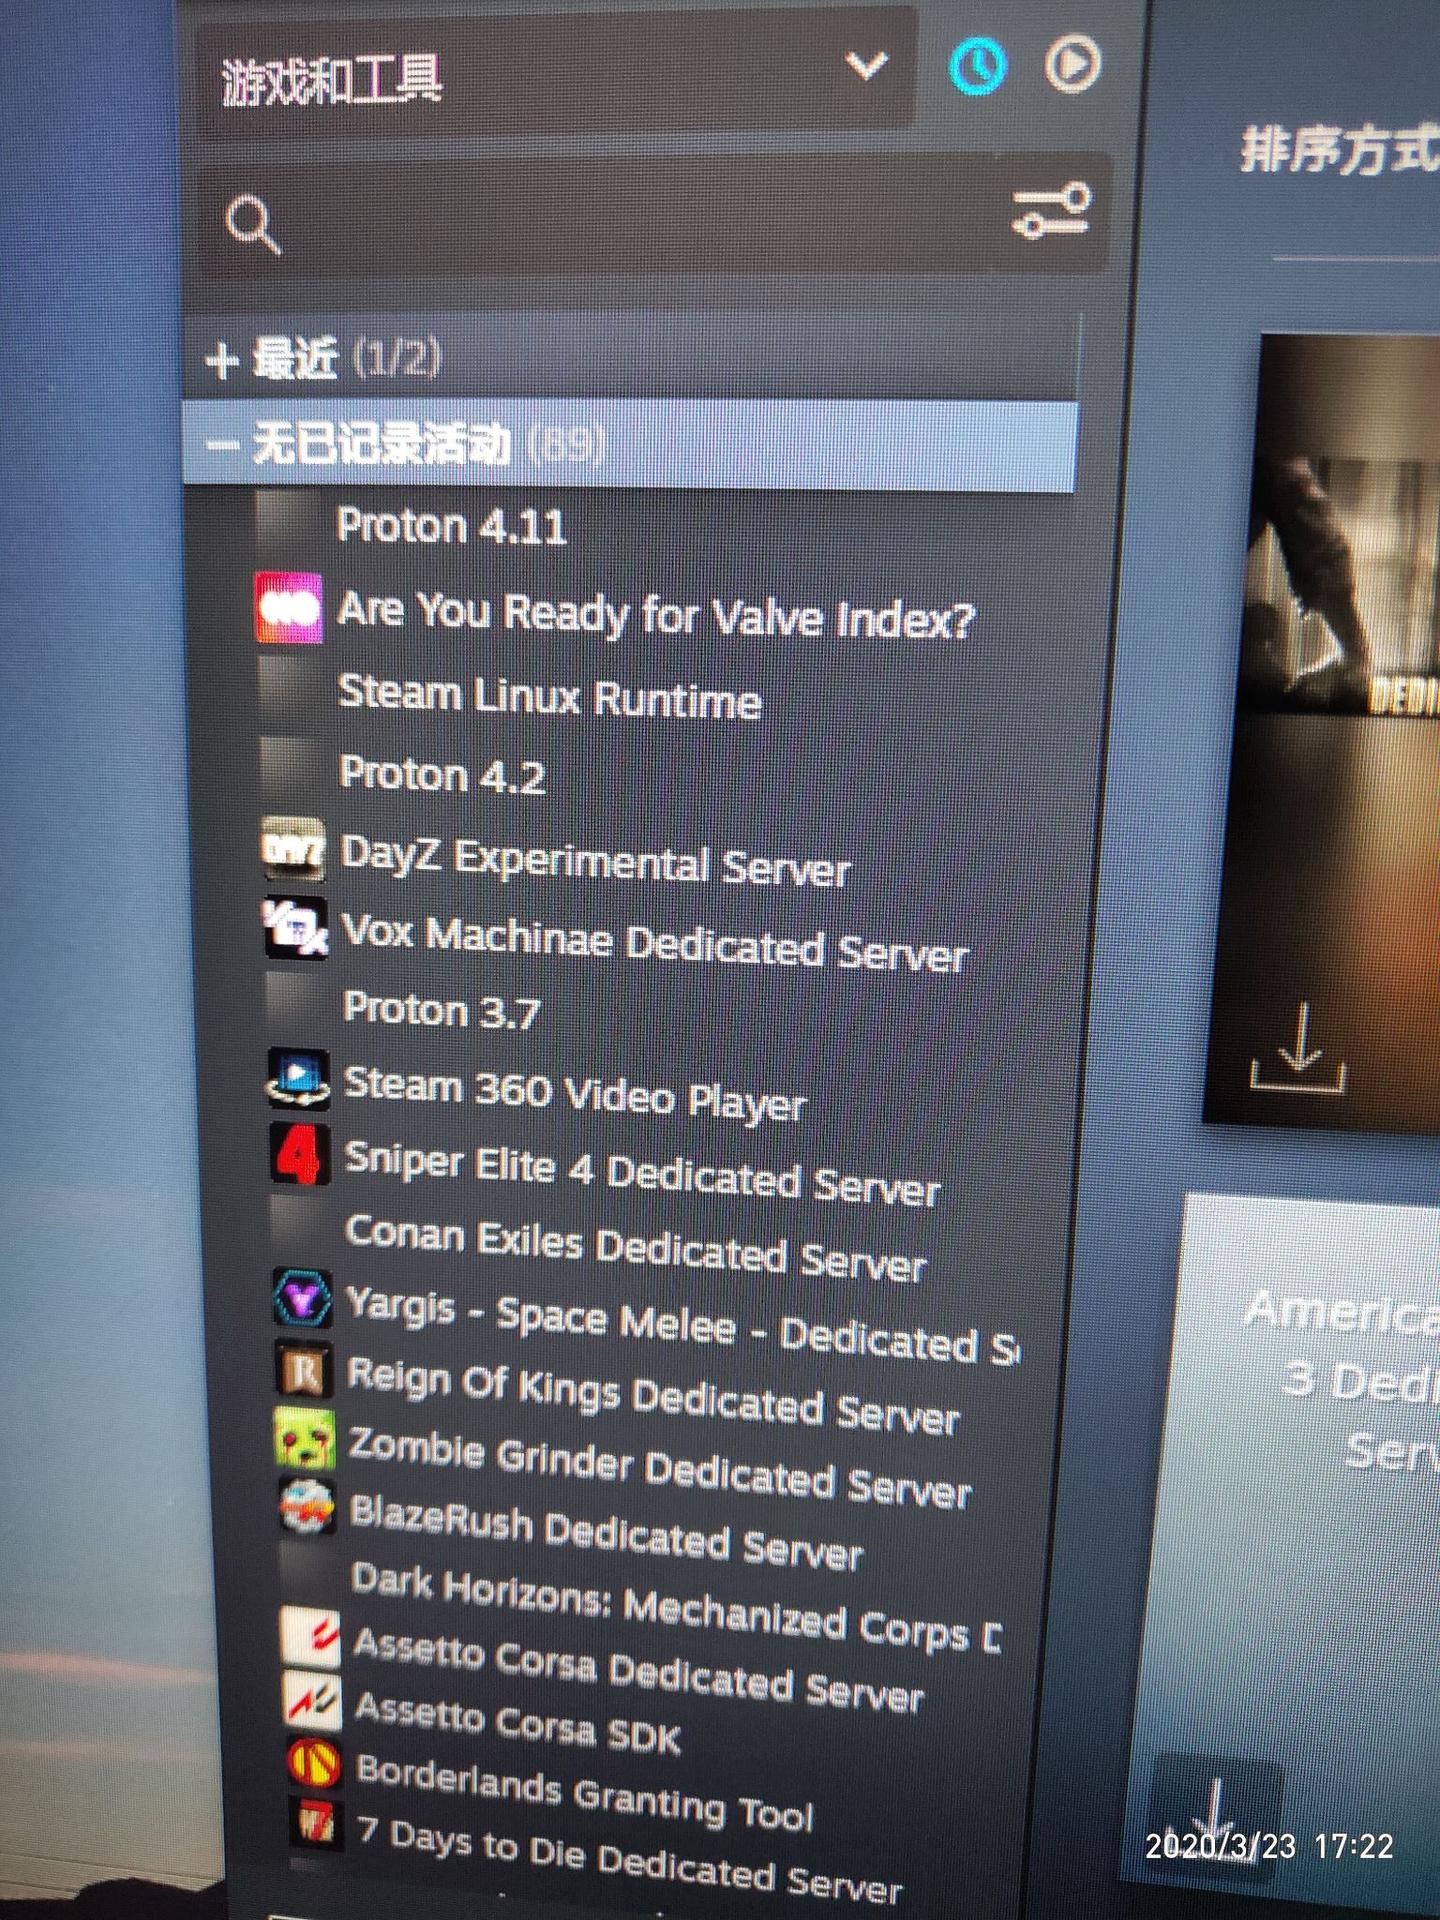Image resolution: width=1440 pixels, height=1920 pixels.
Task: Click the Yargis Space Melee icon
Action: (x=303, y=1298)
